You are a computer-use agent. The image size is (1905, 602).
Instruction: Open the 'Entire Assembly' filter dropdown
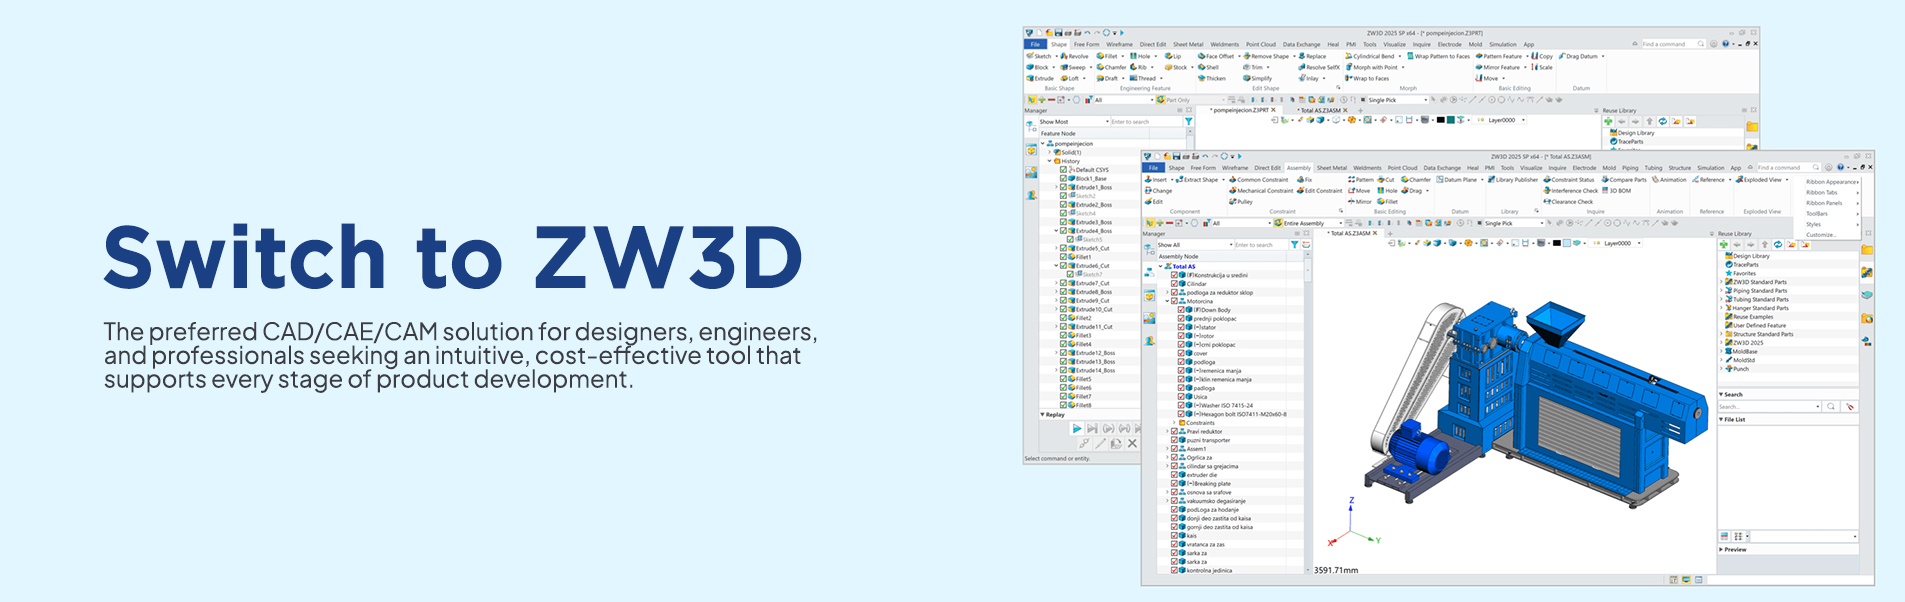(x=1308, y=223)
